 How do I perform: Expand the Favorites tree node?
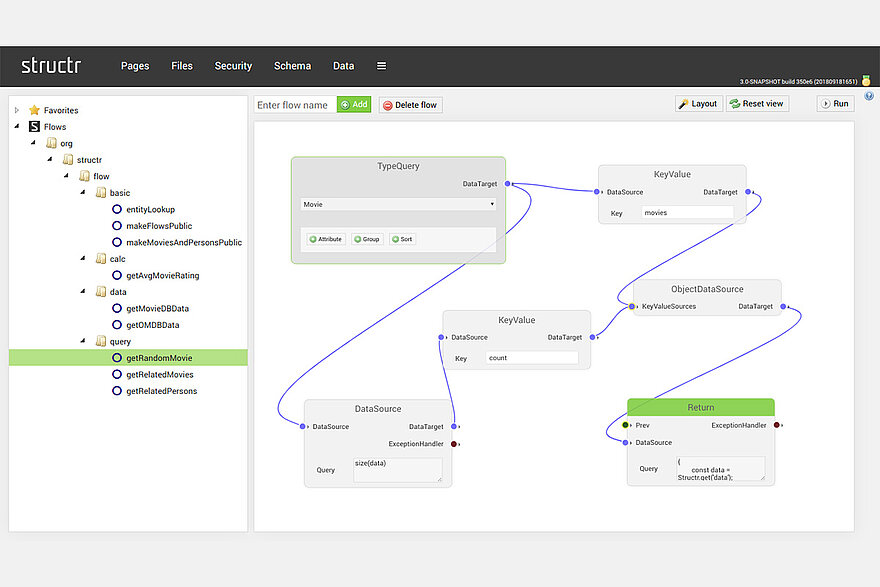click(17, 110)
